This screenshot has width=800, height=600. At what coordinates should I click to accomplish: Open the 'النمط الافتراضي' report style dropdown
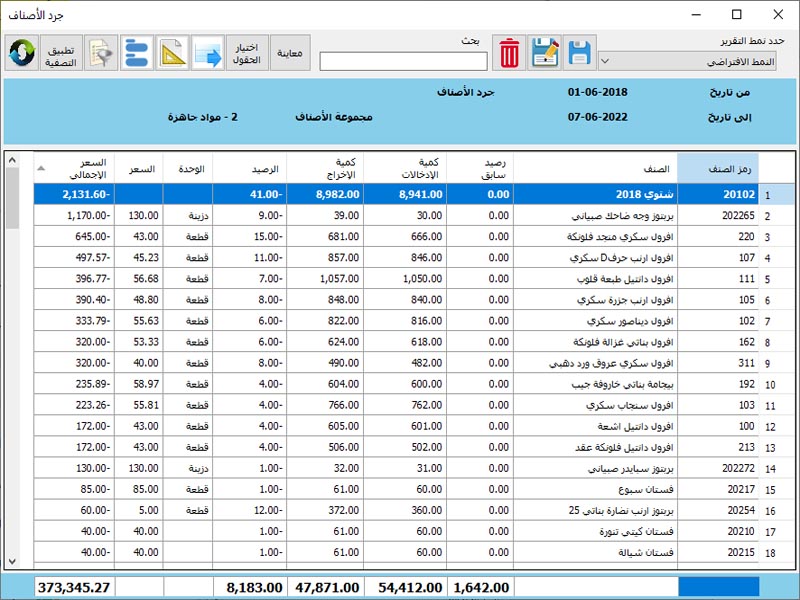687,61
